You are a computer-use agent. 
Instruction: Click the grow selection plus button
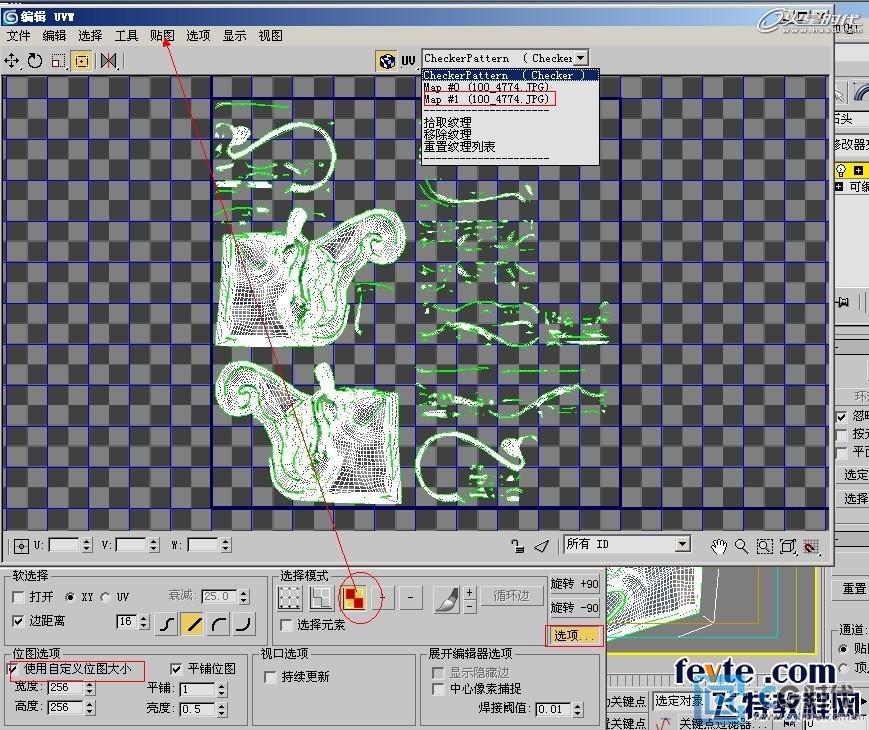(382, 598)
